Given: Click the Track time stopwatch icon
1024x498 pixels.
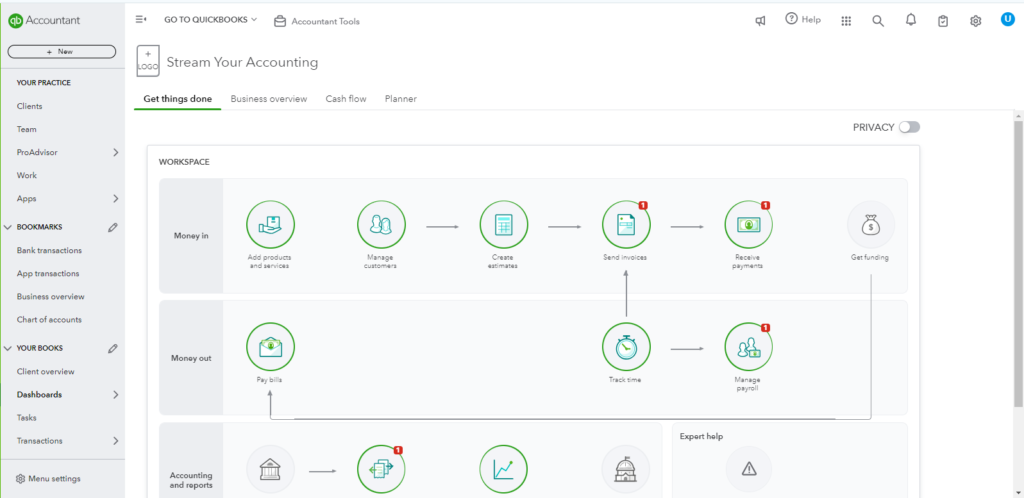Looking at the screenshot, I should pos(626,347).
